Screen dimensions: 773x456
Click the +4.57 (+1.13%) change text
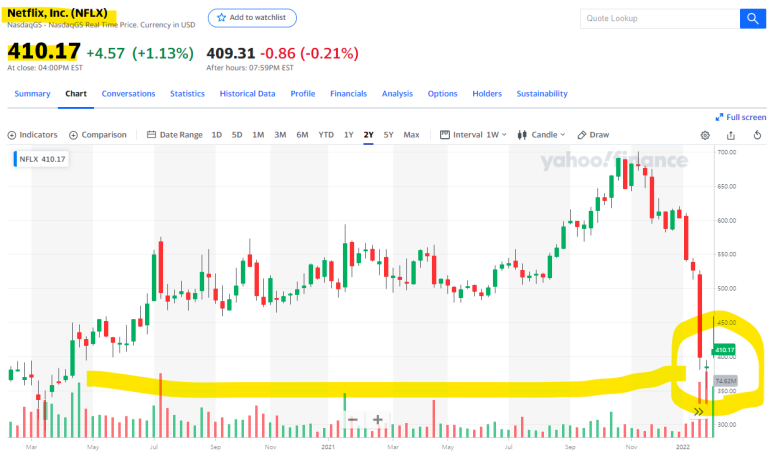click(x=140, y=53)
